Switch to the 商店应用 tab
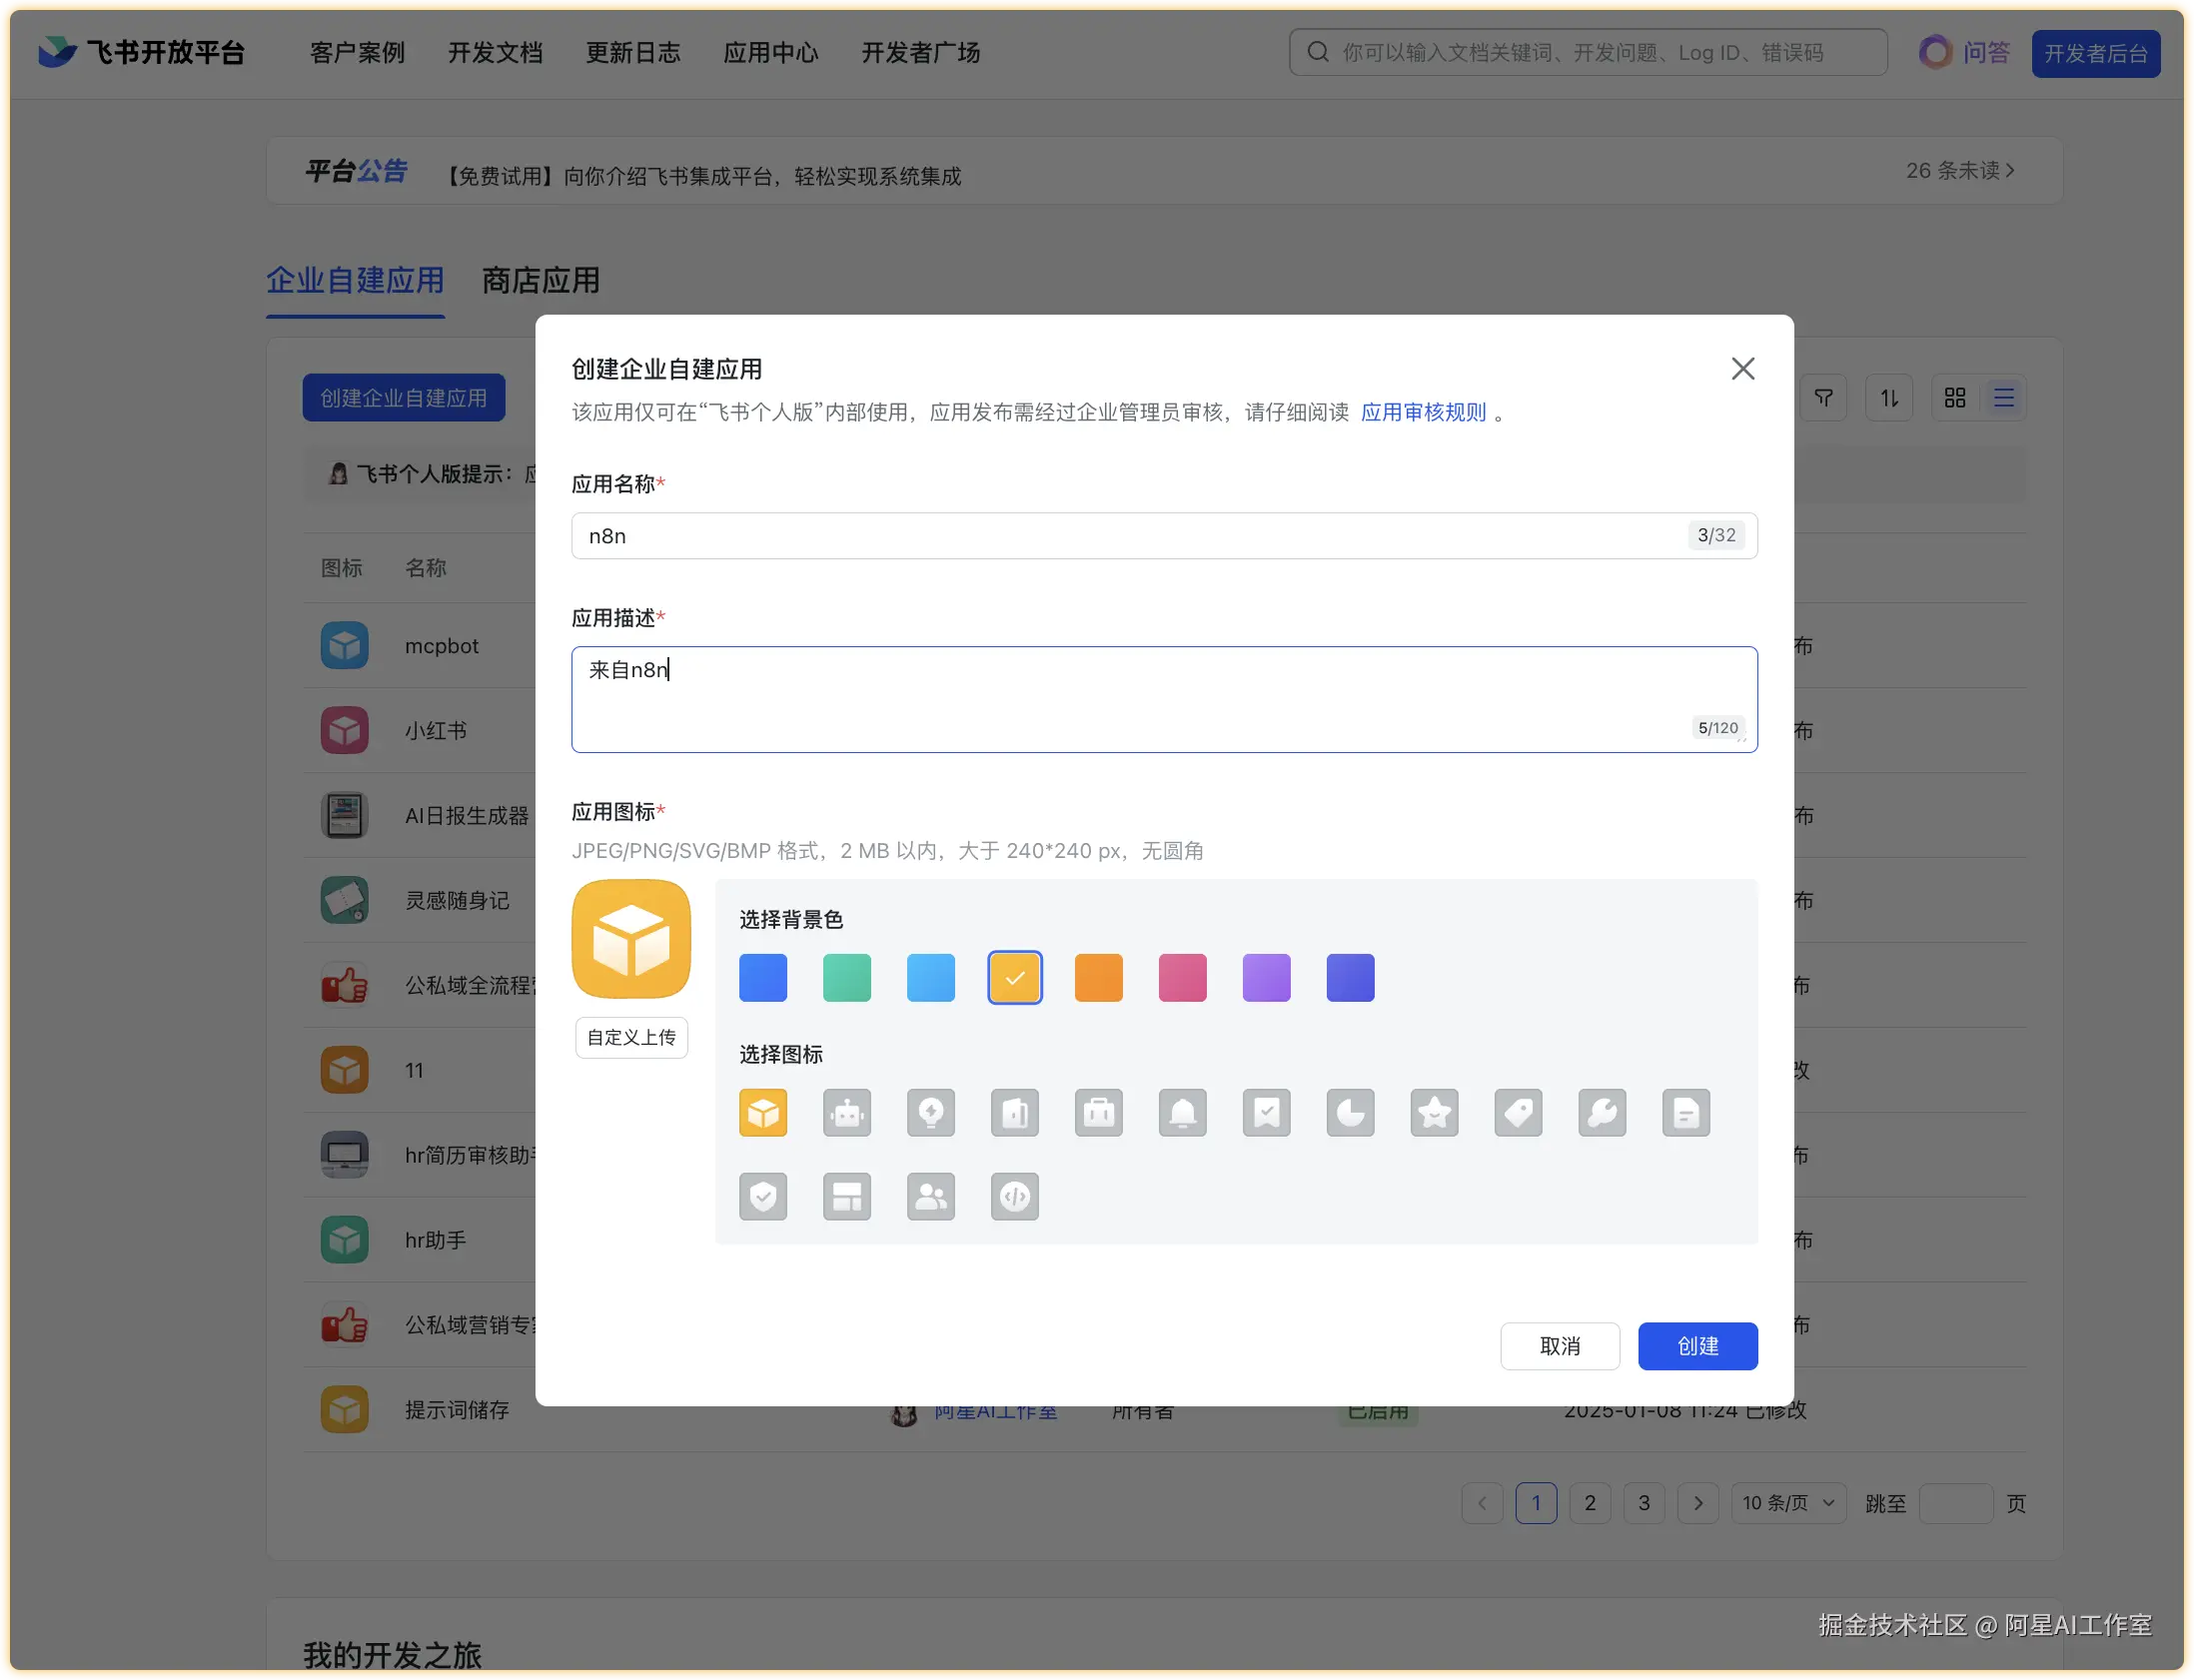 (x=541, y=281)
